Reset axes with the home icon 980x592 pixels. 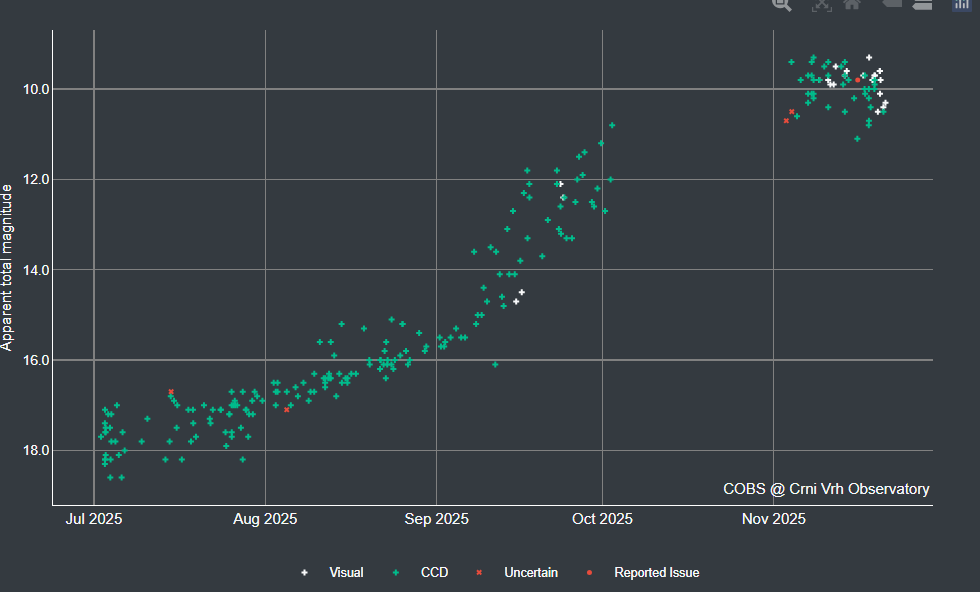coord(851,3)
